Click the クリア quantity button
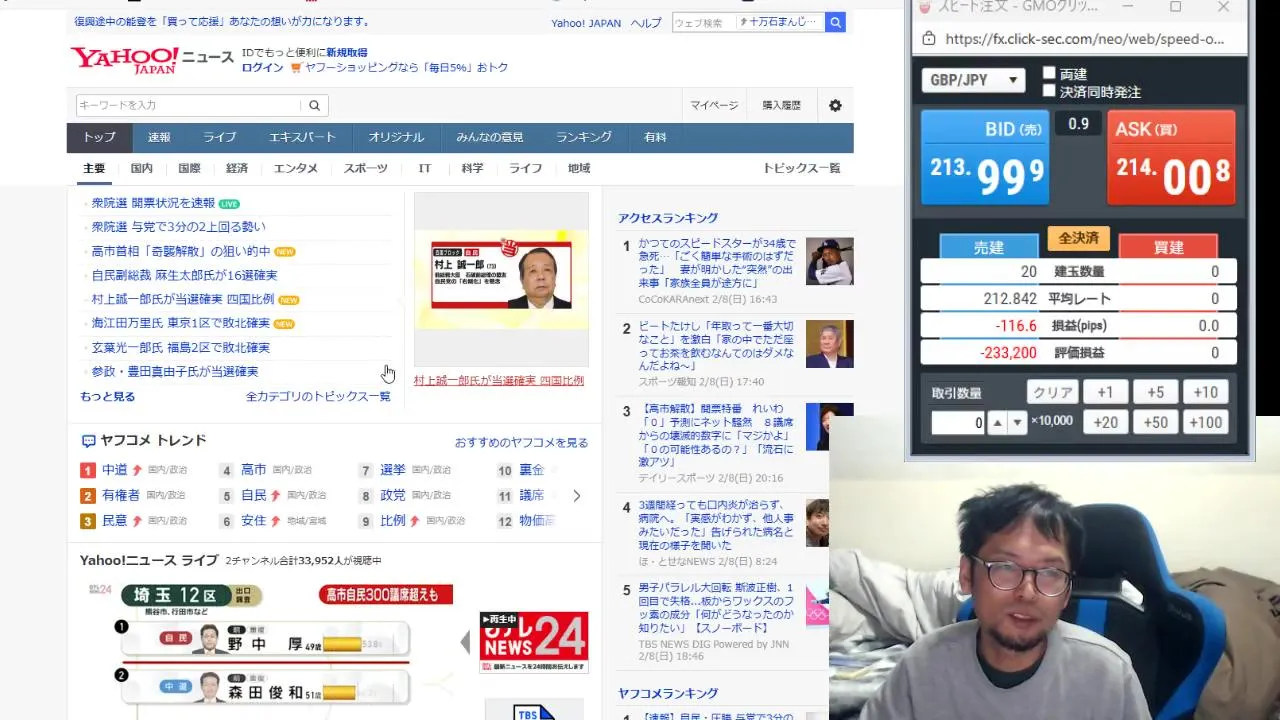The width and height of the screenshot is (1280, 720). pos(1052,392)
